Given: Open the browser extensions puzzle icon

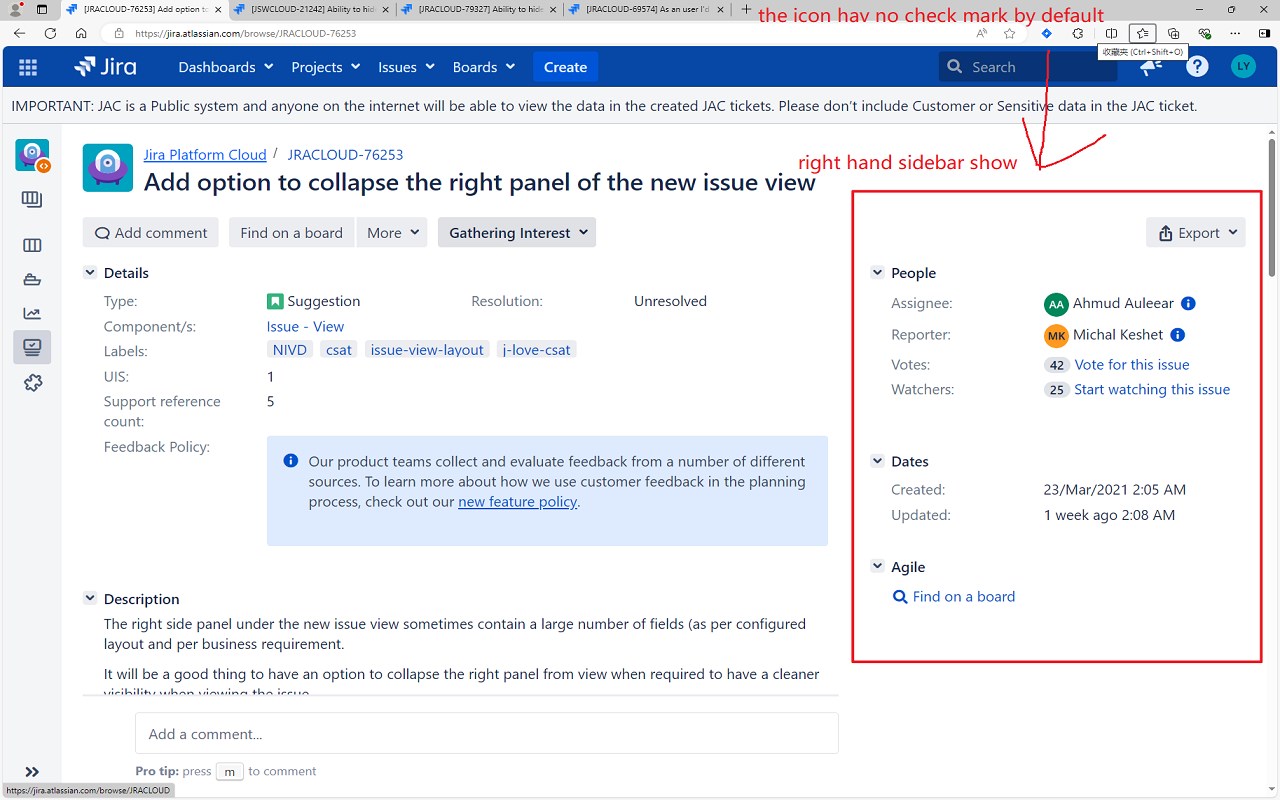Looking at the screenshot, I should [x=1078, y=33].
